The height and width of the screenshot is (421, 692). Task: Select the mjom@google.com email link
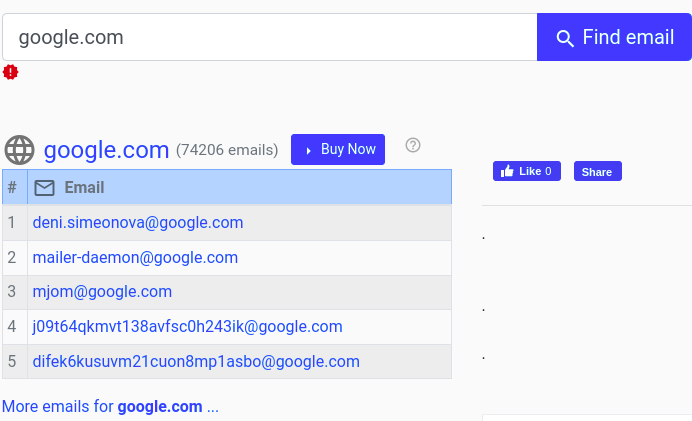click(102, 292)
